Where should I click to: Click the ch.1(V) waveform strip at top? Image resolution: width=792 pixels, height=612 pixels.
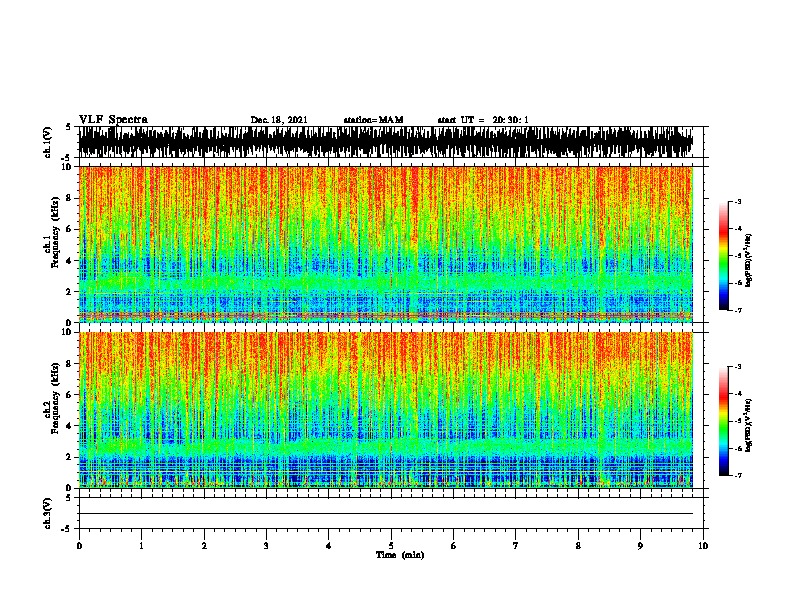386,142
